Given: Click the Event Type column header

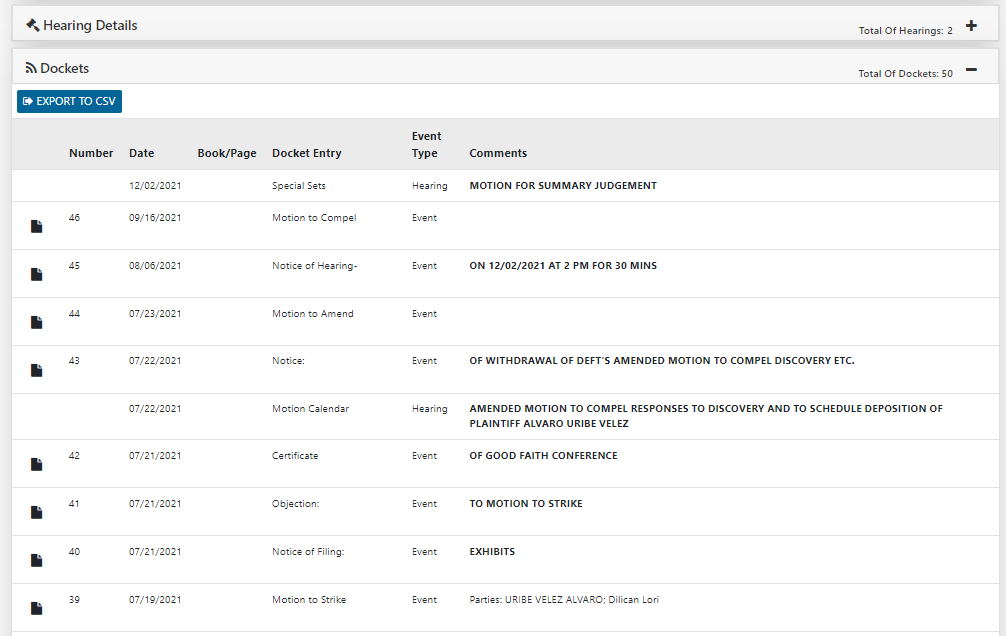Looking at the screenshot, I should (x=427, y=144).
